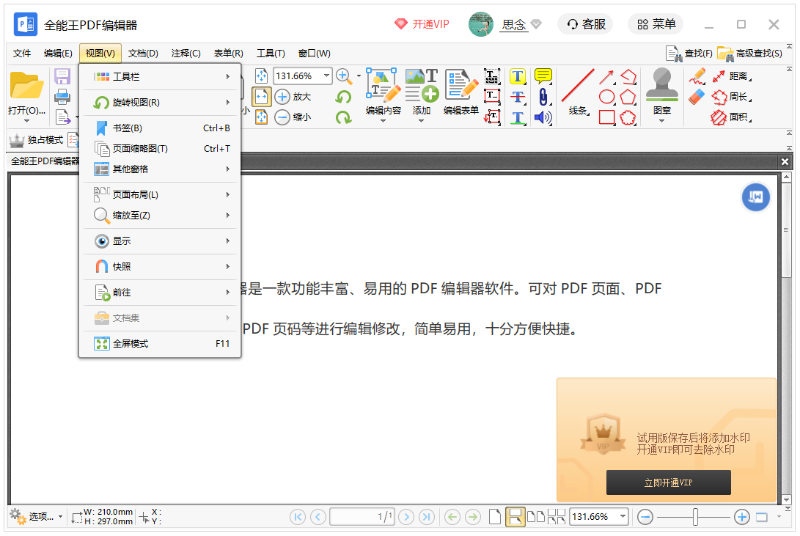Open the 注释(C) menu
The image size is (800, 536).
click(186, 53)
